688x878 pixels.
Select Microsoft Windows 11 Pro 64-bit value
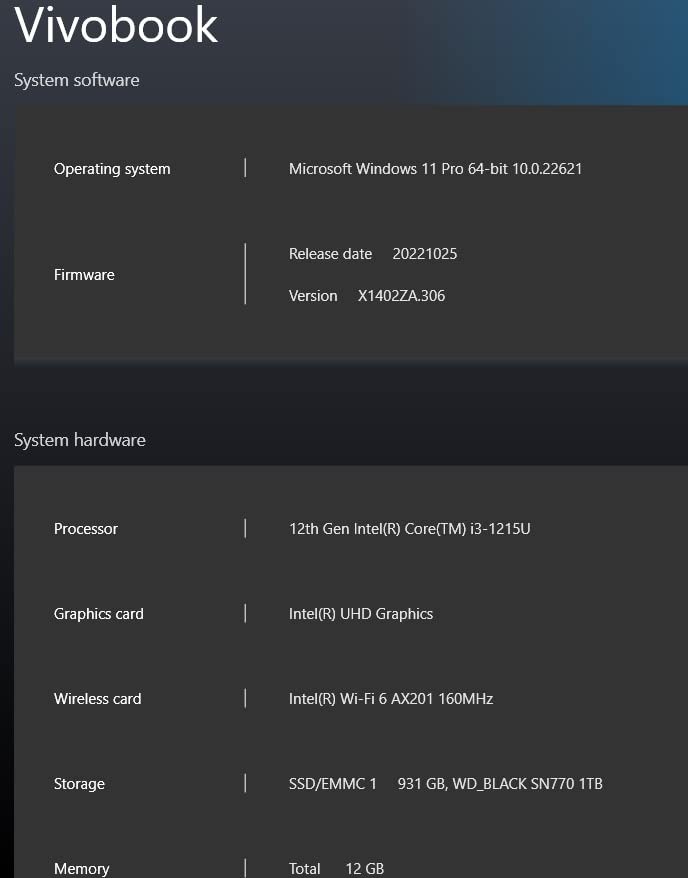tap(436, 169)
